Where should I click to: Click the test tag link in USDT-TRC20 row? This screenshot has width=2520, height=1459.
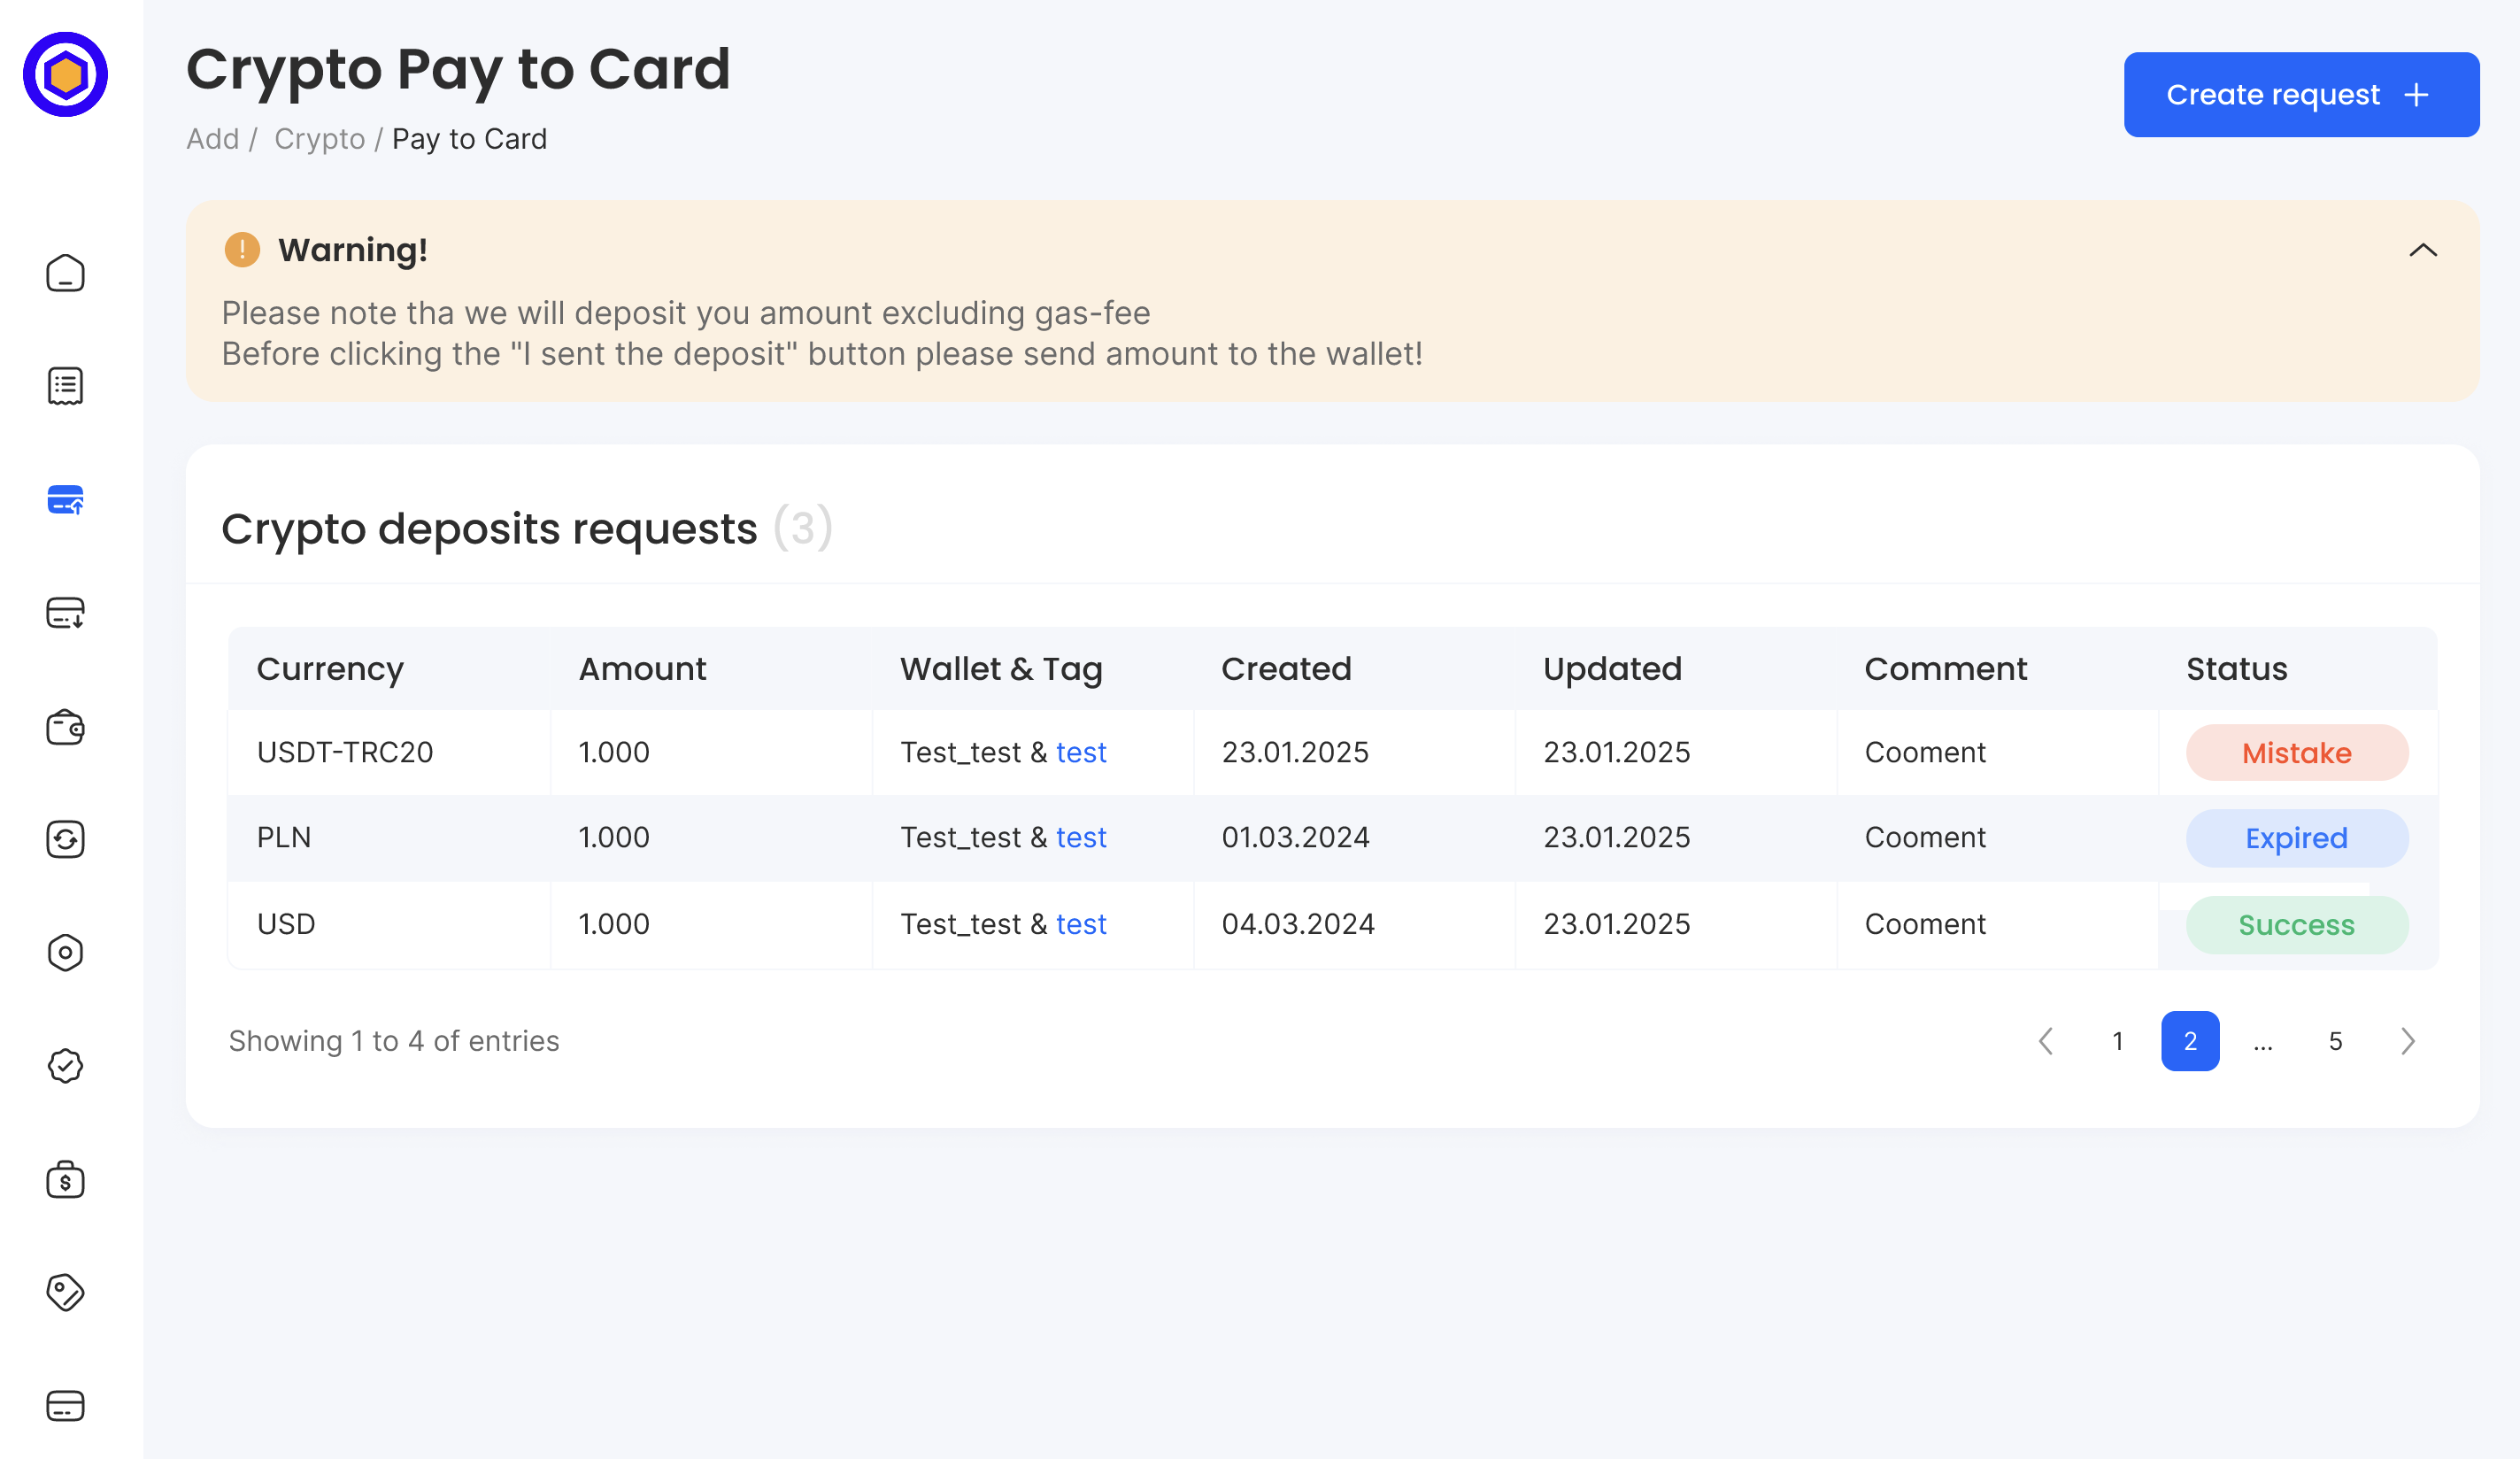click(x=1081, y=752)
